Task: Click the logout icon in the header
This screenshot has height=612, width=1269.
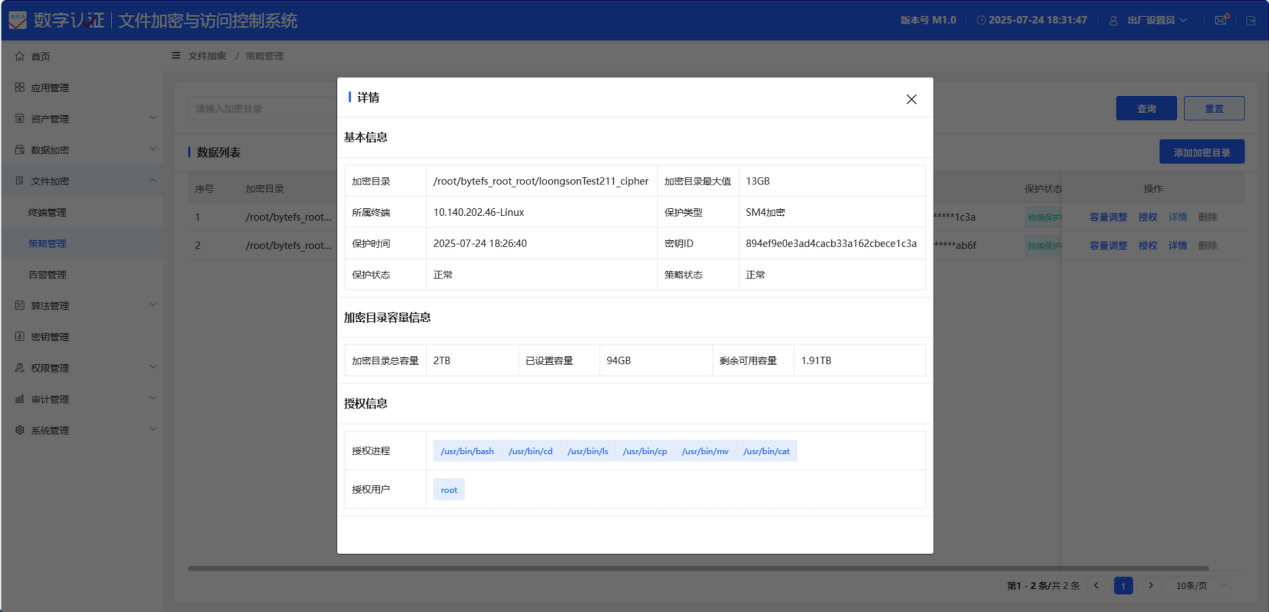Action: [1251, 20]
